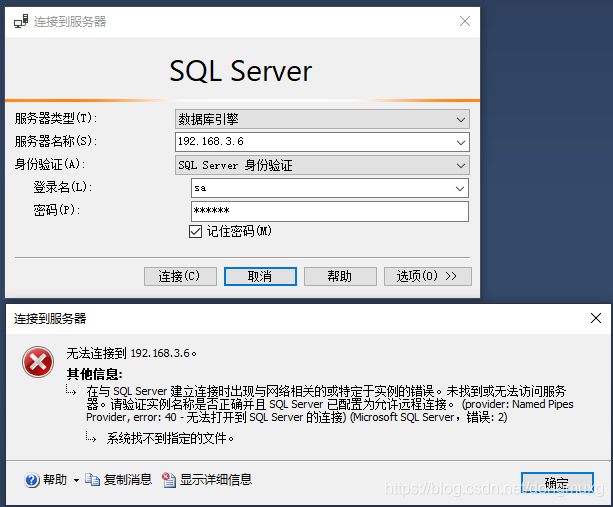
Task: Click the 无法连接到 192.168.3.6 message text
Action: pos(131,353)
